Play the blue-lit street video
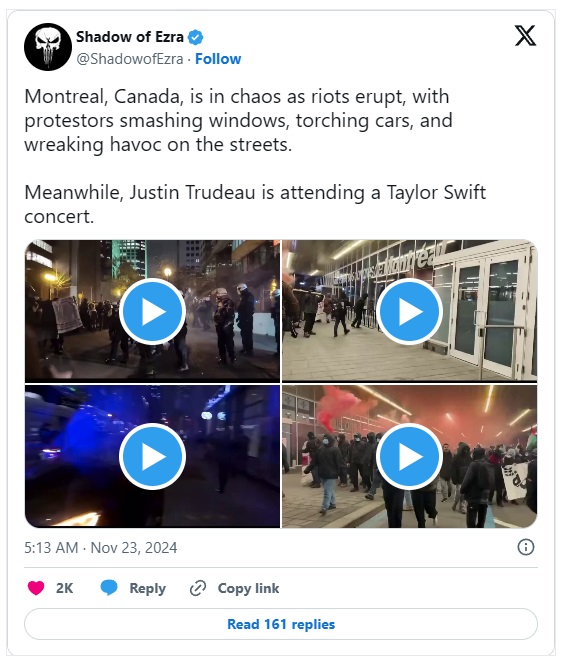Image resolution: width=566 pixels, height=667 pixels. [x=152, y=456]
